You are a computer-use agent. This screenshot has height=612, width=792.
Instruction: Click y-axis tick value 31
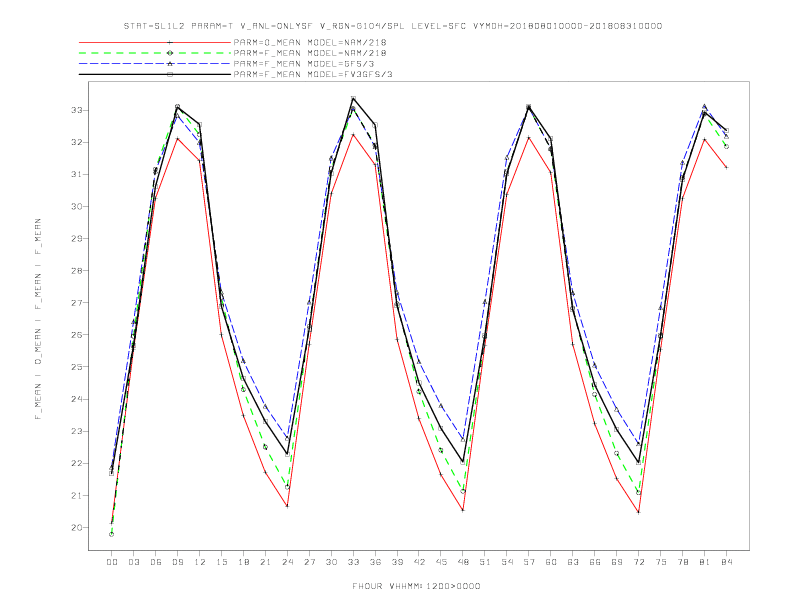coord(77,174)
